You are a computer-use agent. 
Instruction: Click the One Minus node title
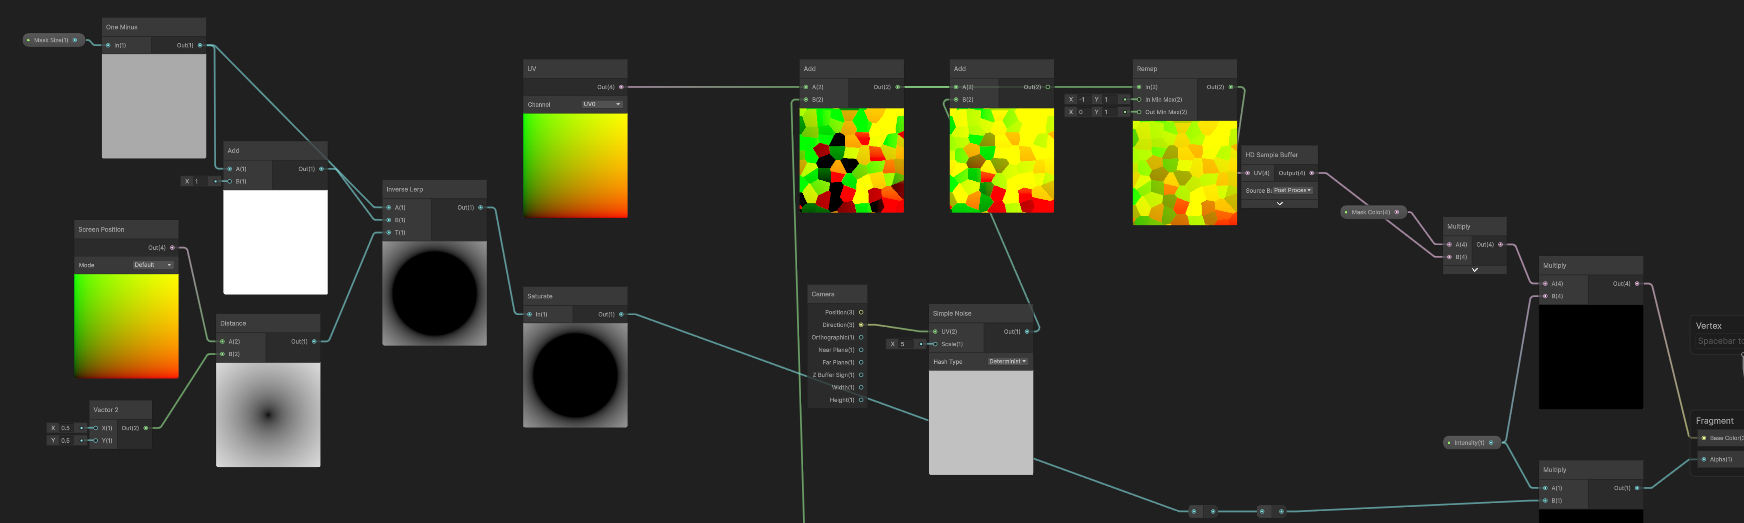point(122,27)
